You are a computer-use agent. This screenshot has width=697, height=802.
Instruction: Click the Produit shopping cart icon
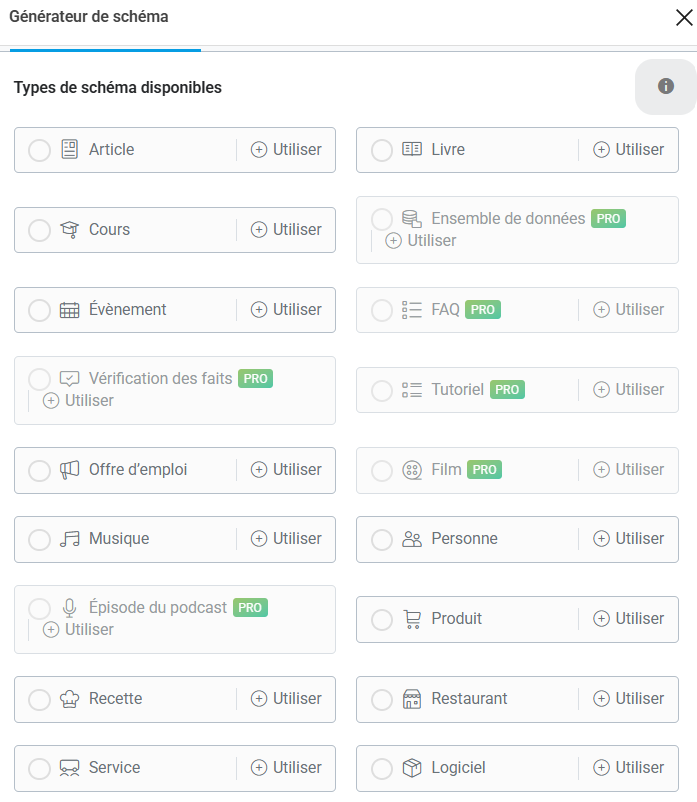pos(412,619)
